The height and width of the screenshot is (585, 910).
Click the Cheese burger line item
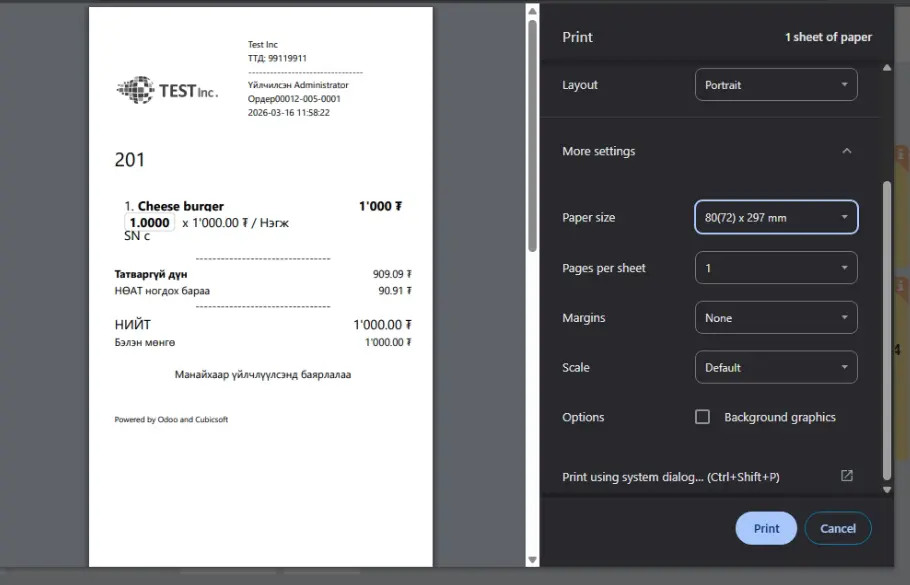click(180, 206)
